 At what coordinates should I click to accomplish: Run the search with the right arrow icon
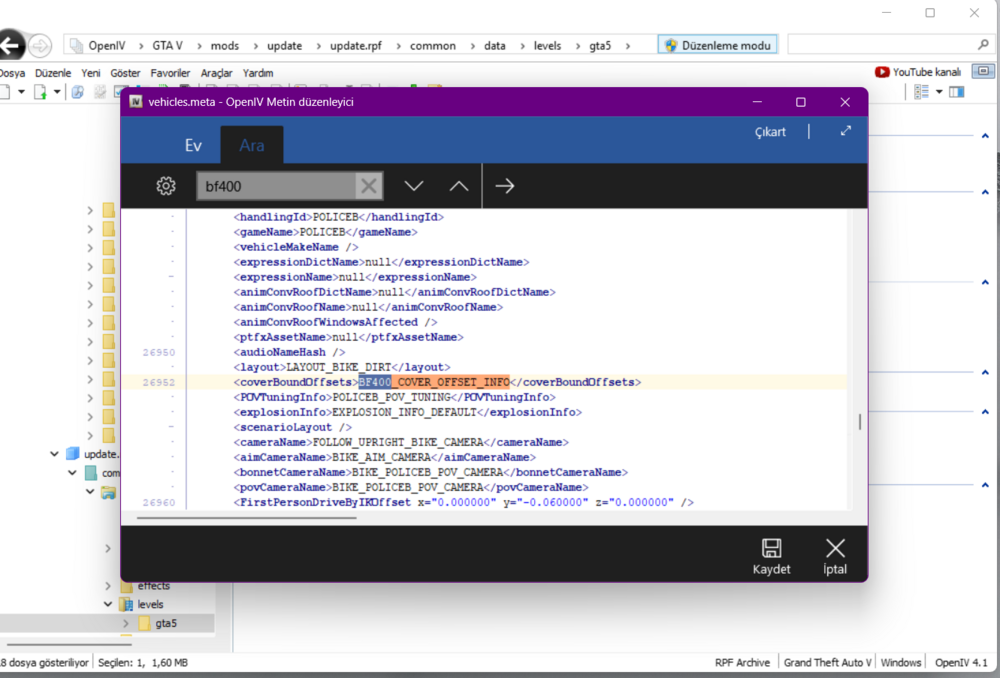[x=504, y=185]
